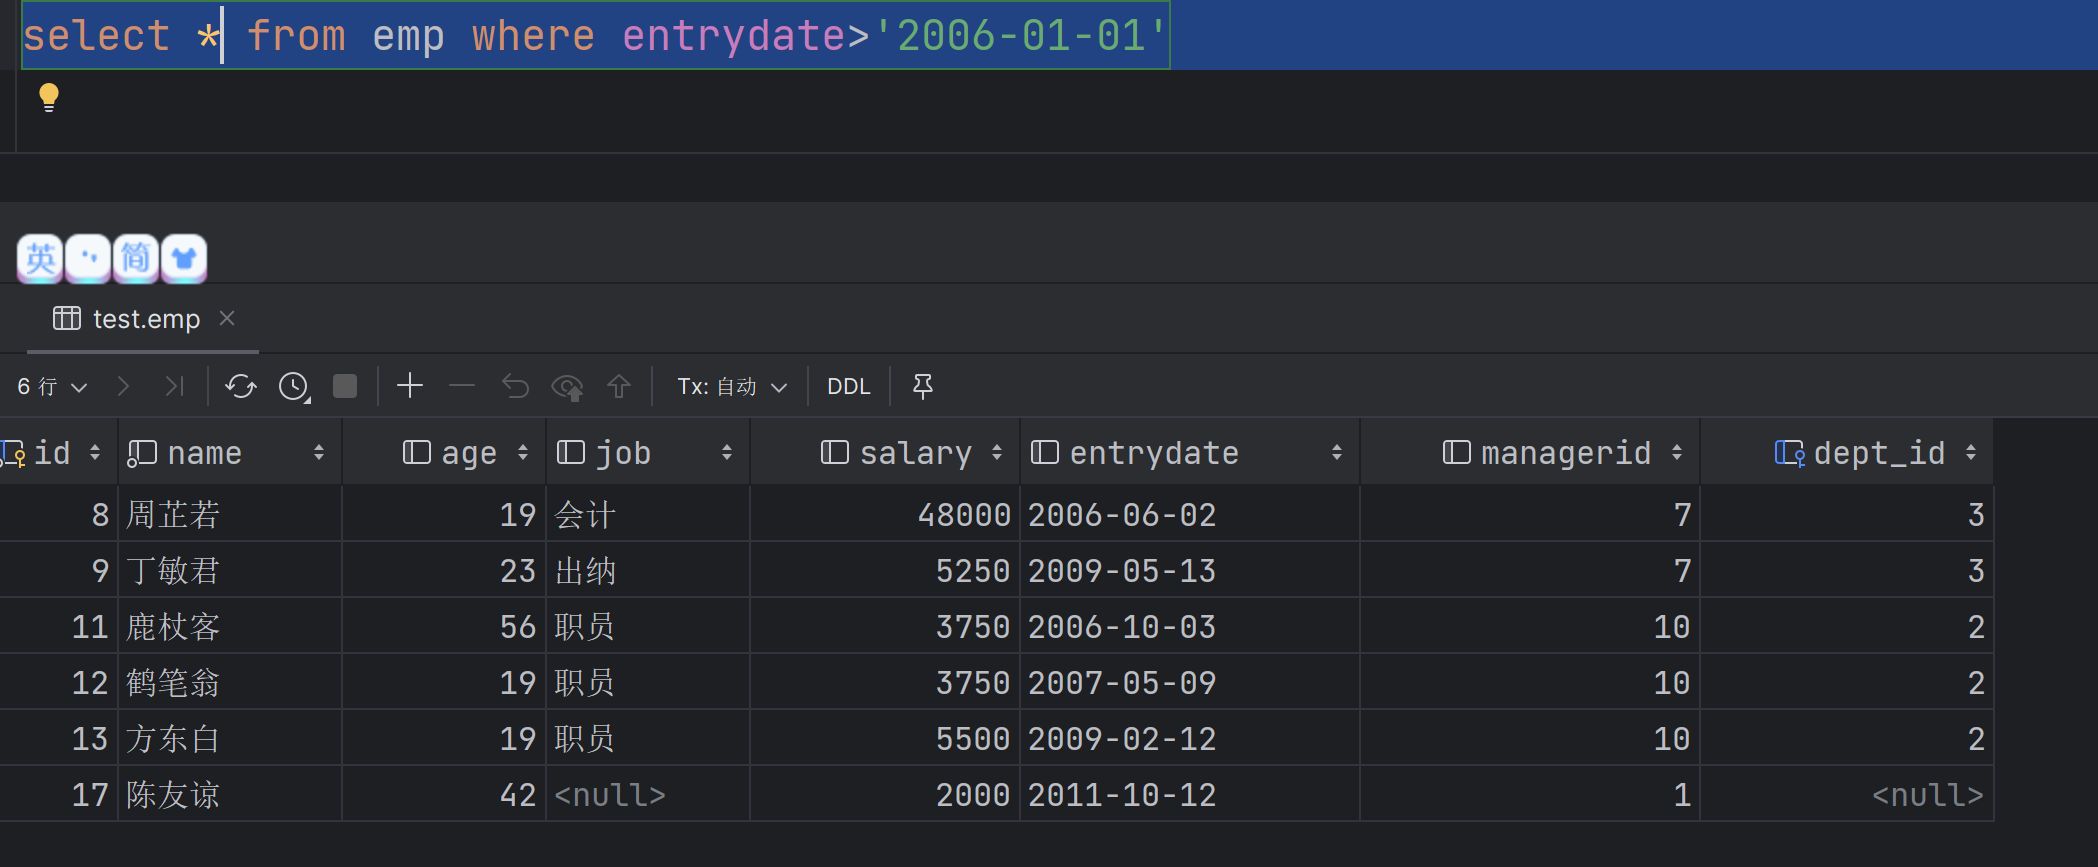Select the name cell '鹿杖客'
The width and height of the screenshot is (2098, 867).
(x=230, y=626)
